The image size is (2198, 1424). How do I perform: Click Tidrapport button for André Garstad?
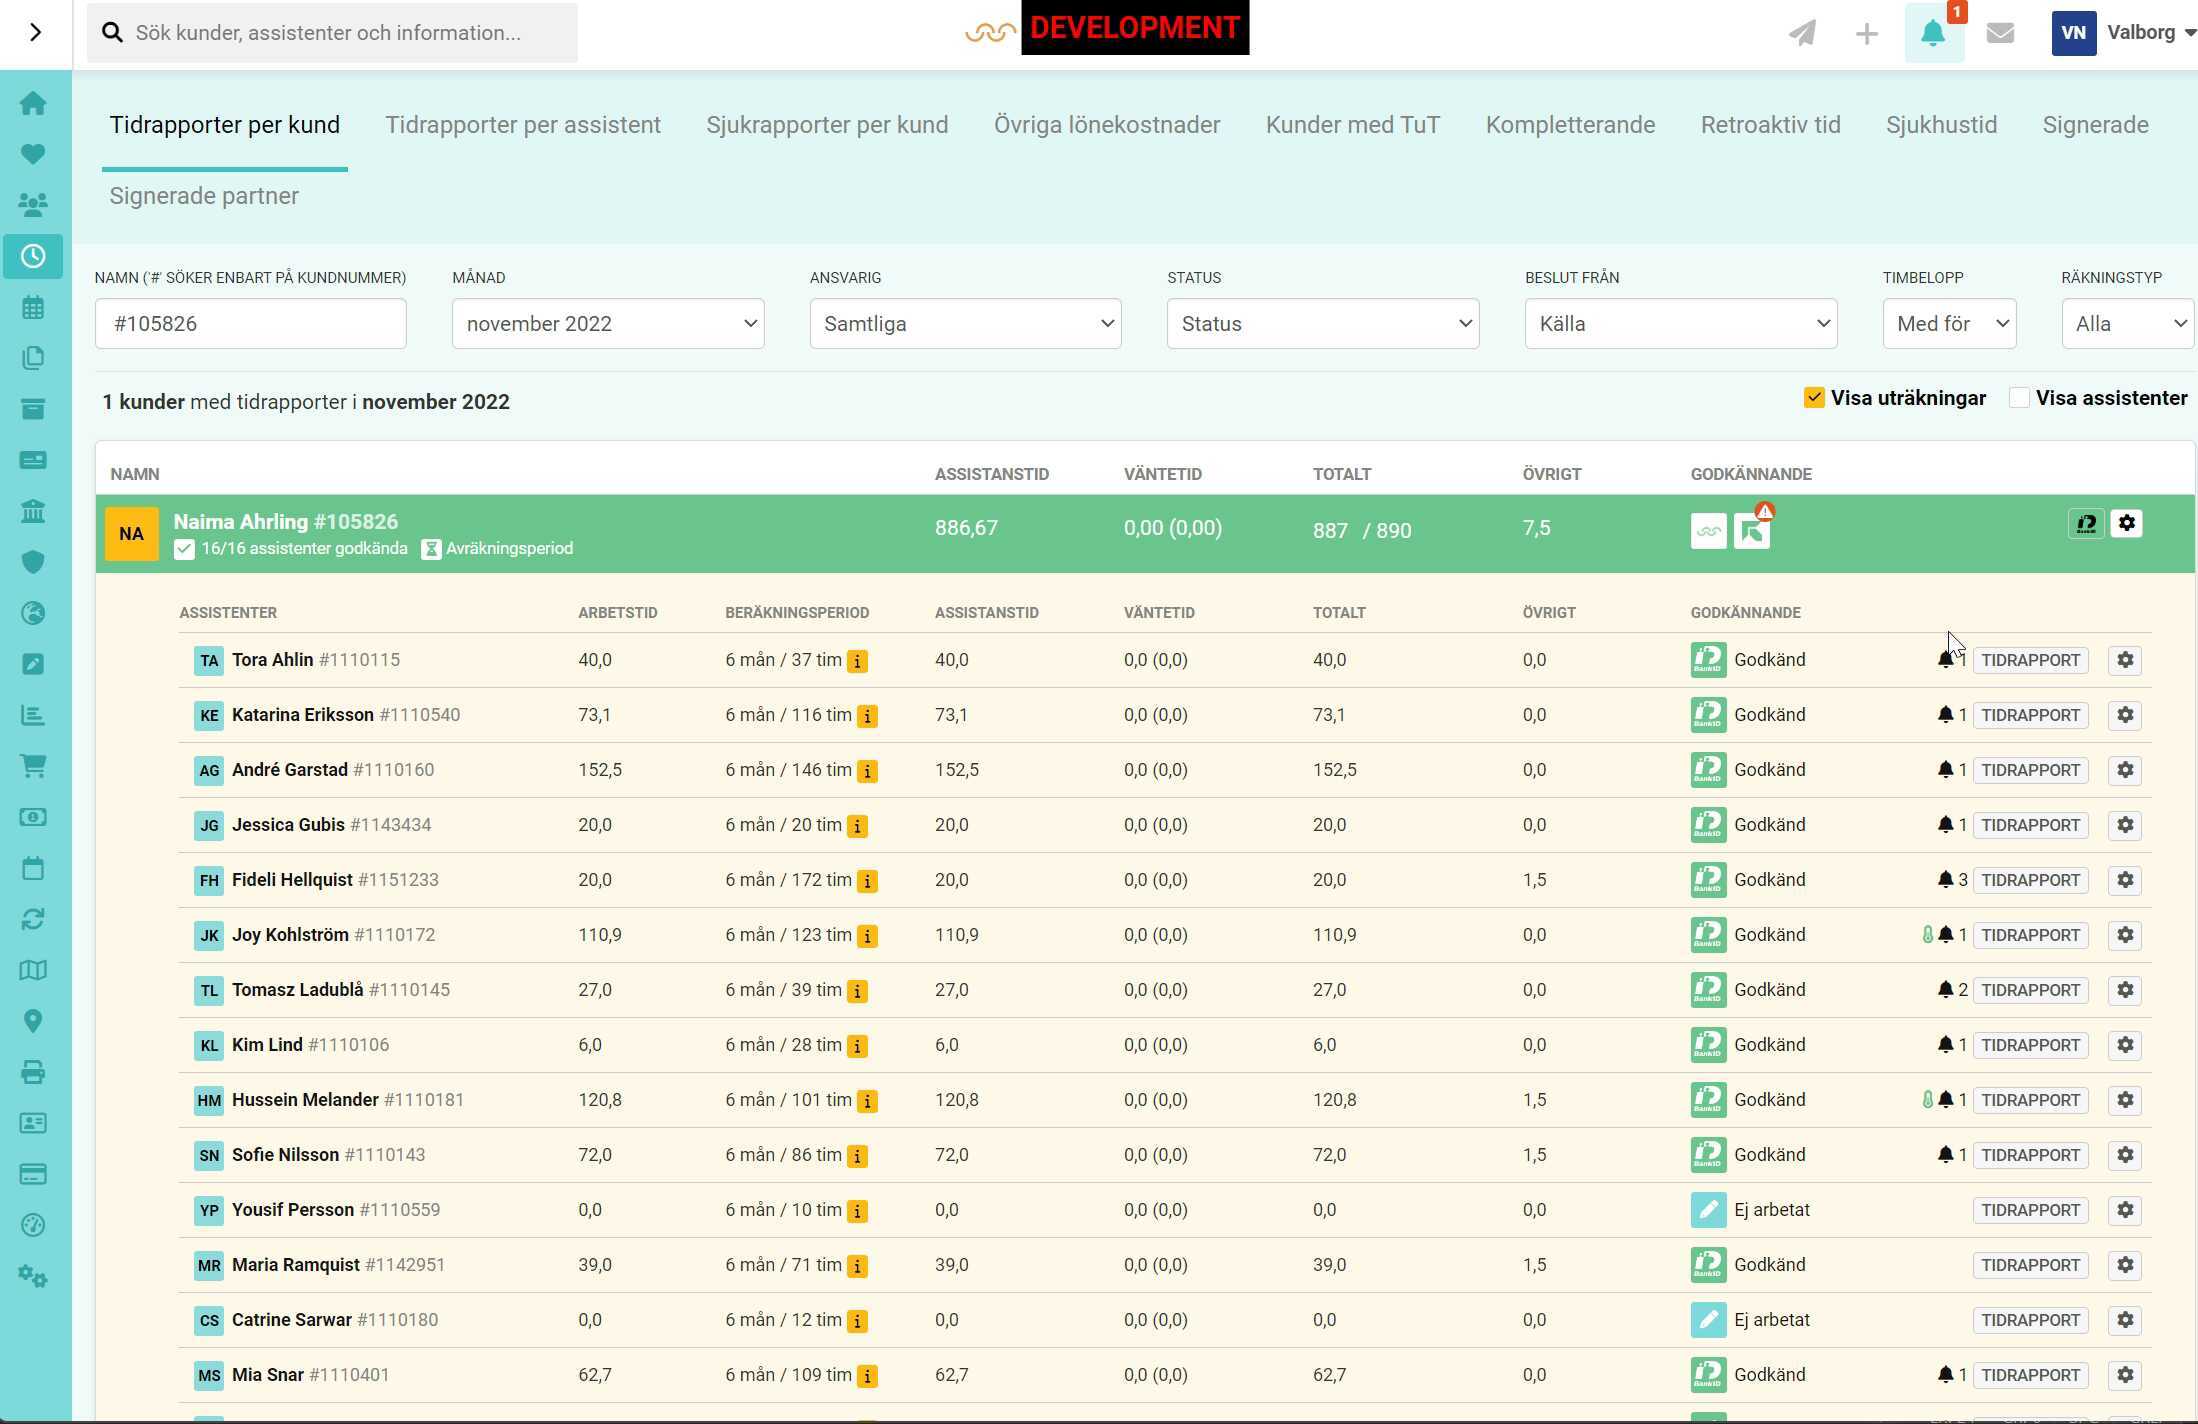tap(2029, 770)
